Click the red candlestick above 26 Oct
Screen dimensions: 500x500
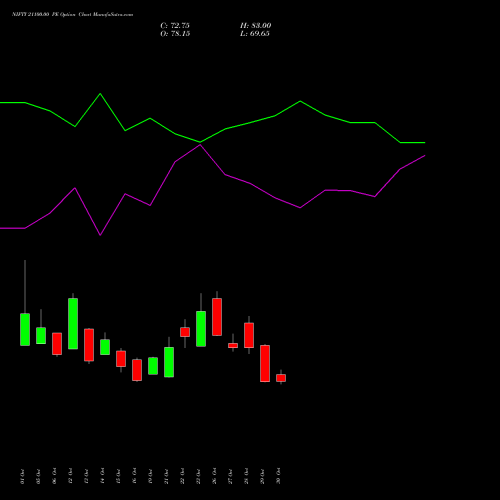click(217, 317)
